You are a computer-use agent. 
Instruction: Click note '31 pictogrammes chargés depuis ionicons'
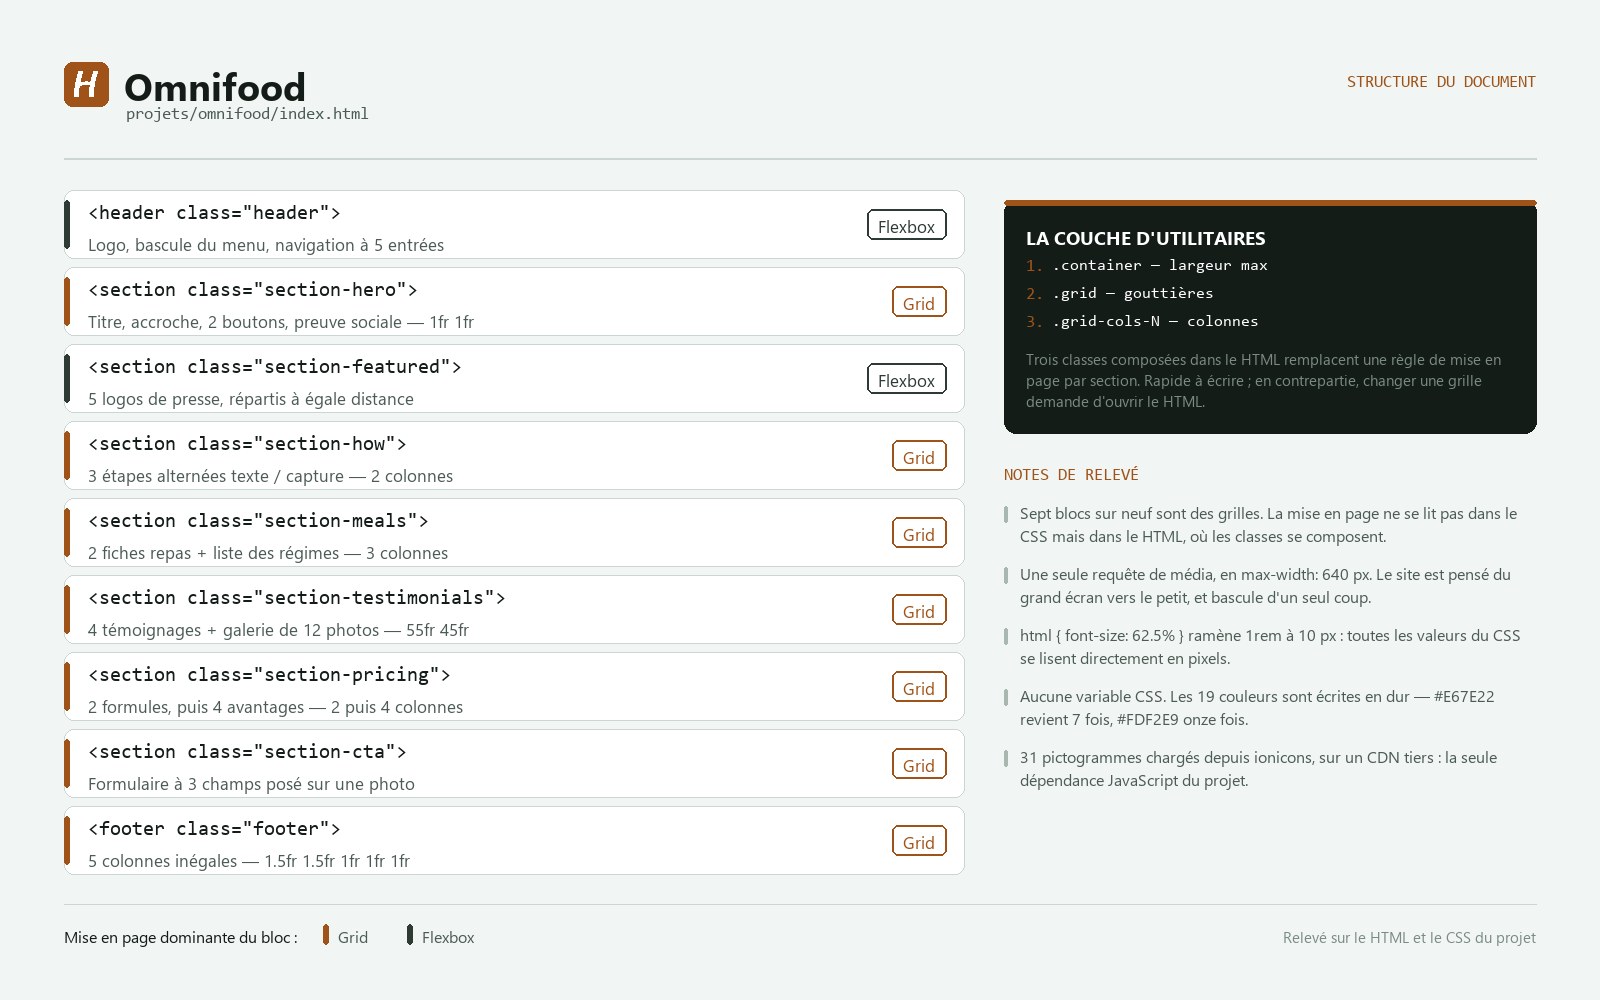click(1258, 769)
